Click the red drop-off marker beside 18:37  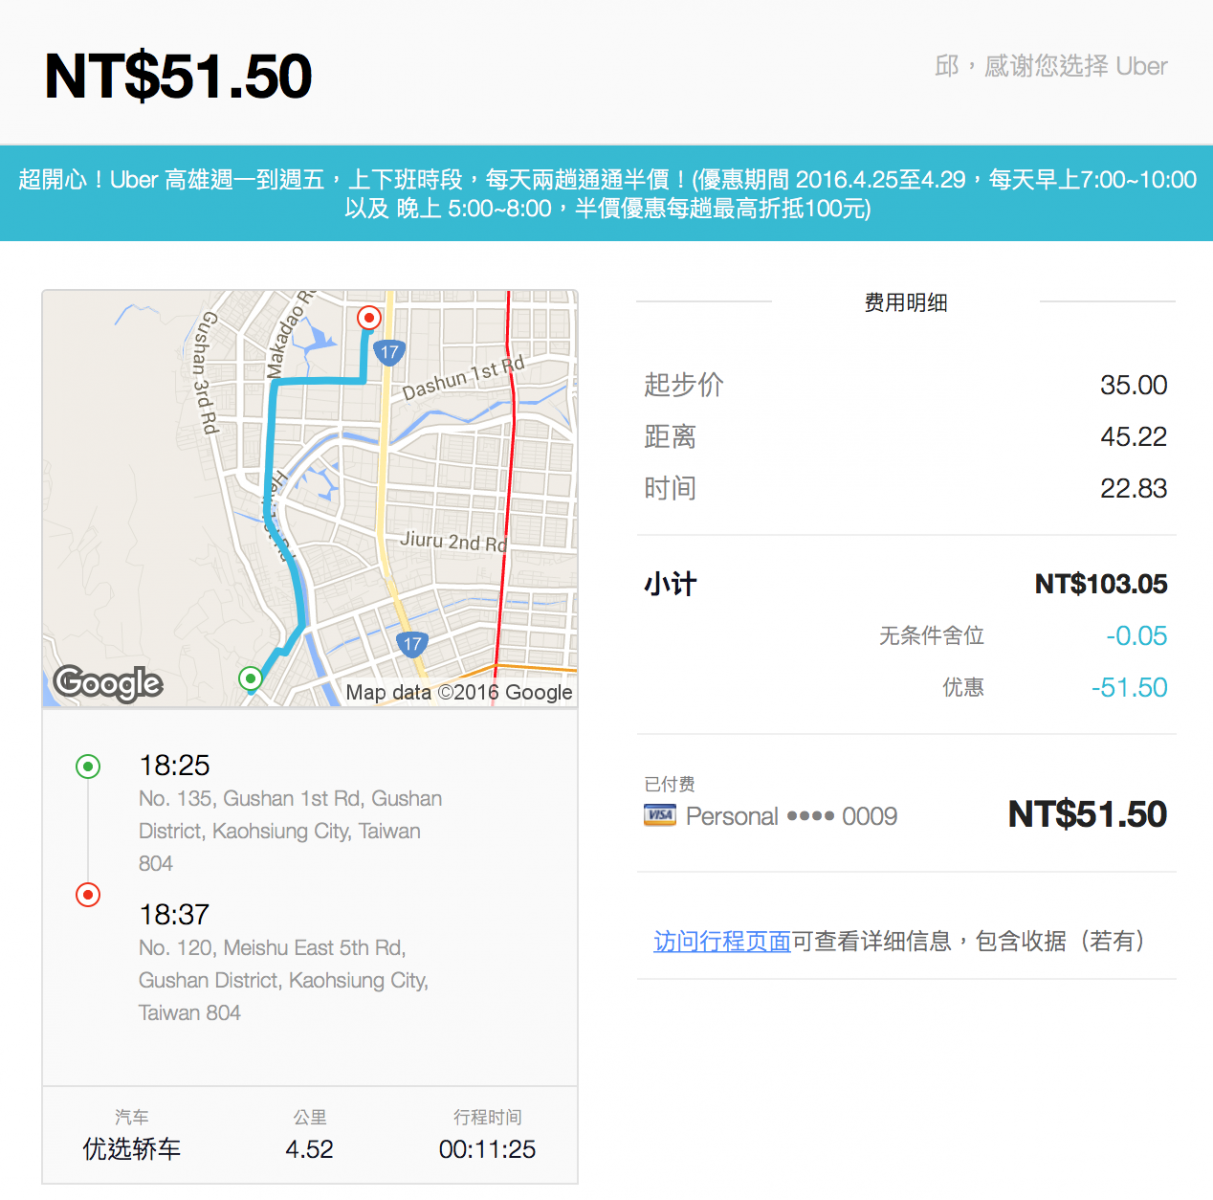[88, 895]
